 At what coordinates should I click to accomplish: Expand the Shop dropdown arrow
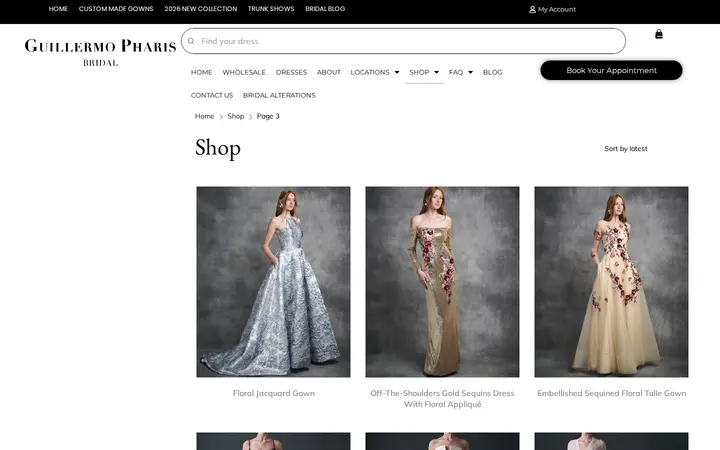436,72
